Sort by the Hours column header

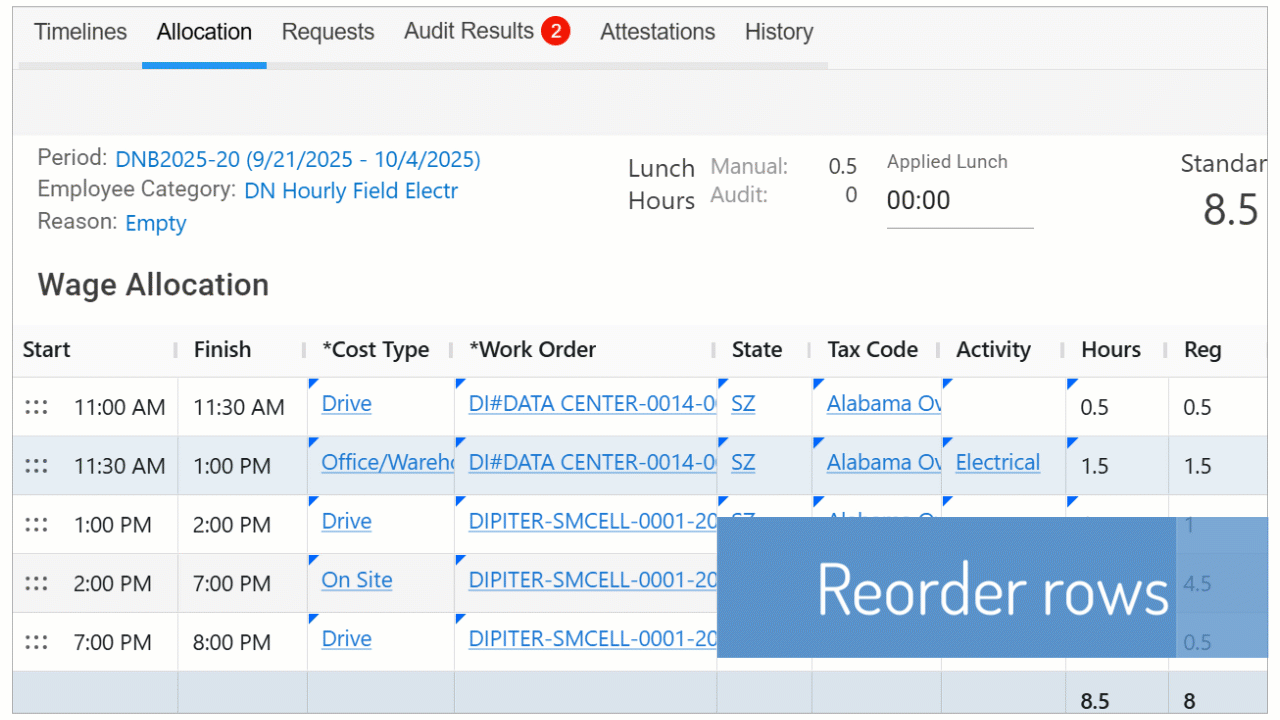coord(1111,350)
